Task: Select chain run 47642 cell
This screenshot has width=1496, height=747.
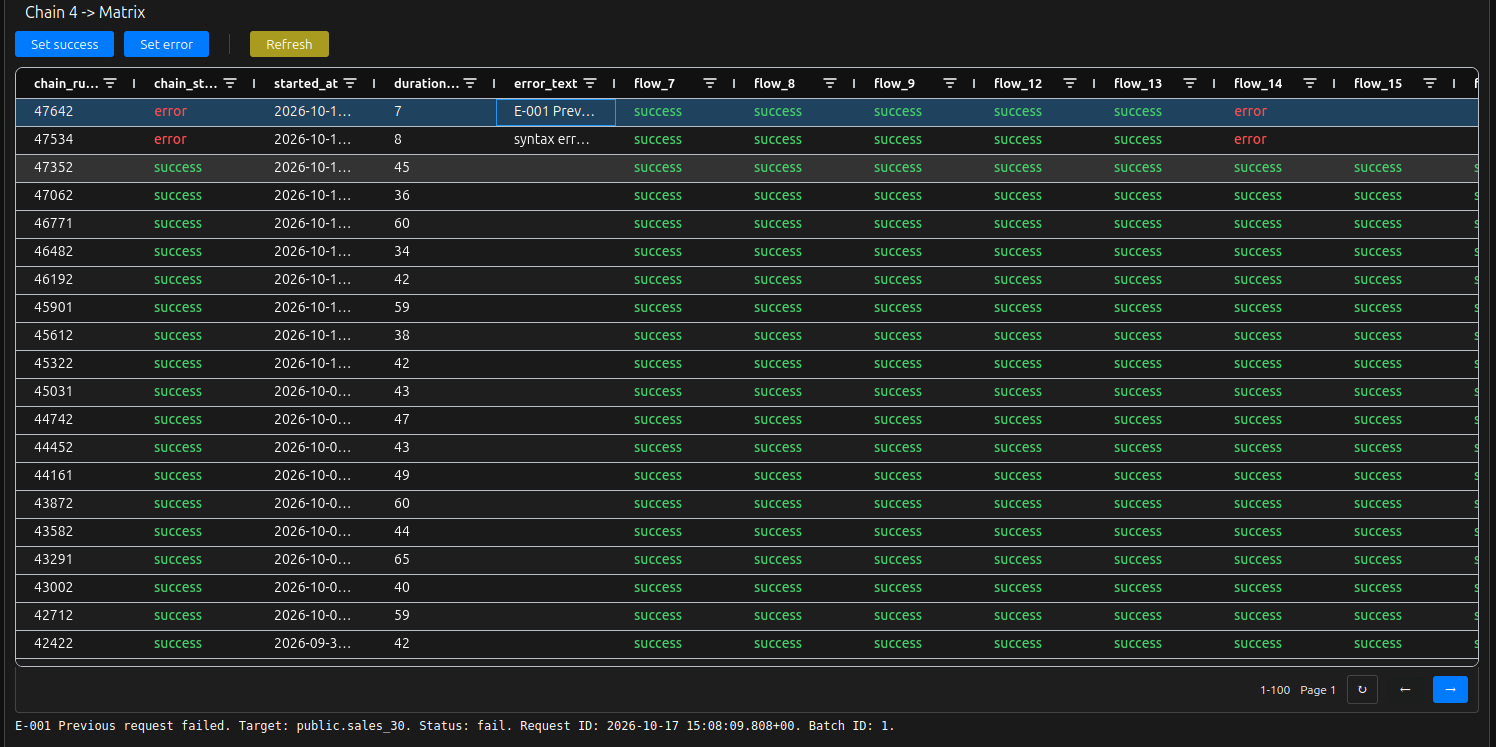Action: tap(76, 111)
